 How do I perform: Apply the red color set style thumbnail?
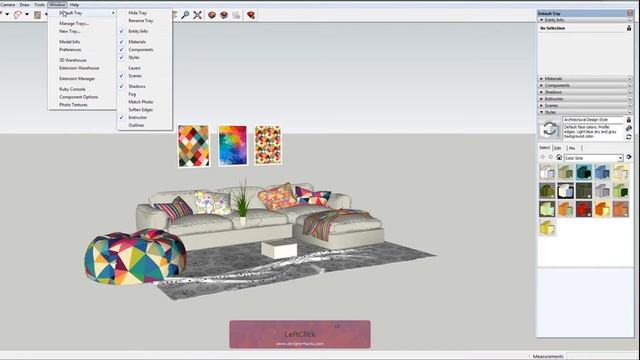pyautogui.click(x=584, y=209)
